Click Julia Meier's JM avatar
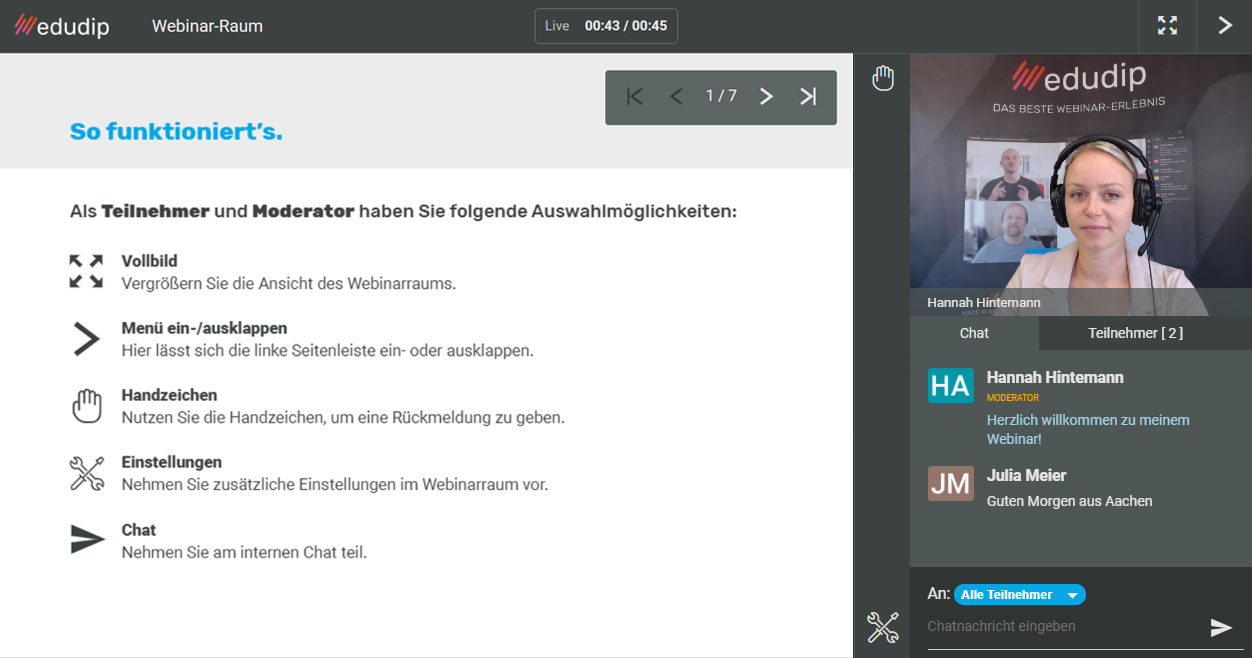1252x658 pixels. tap(950, 484)
